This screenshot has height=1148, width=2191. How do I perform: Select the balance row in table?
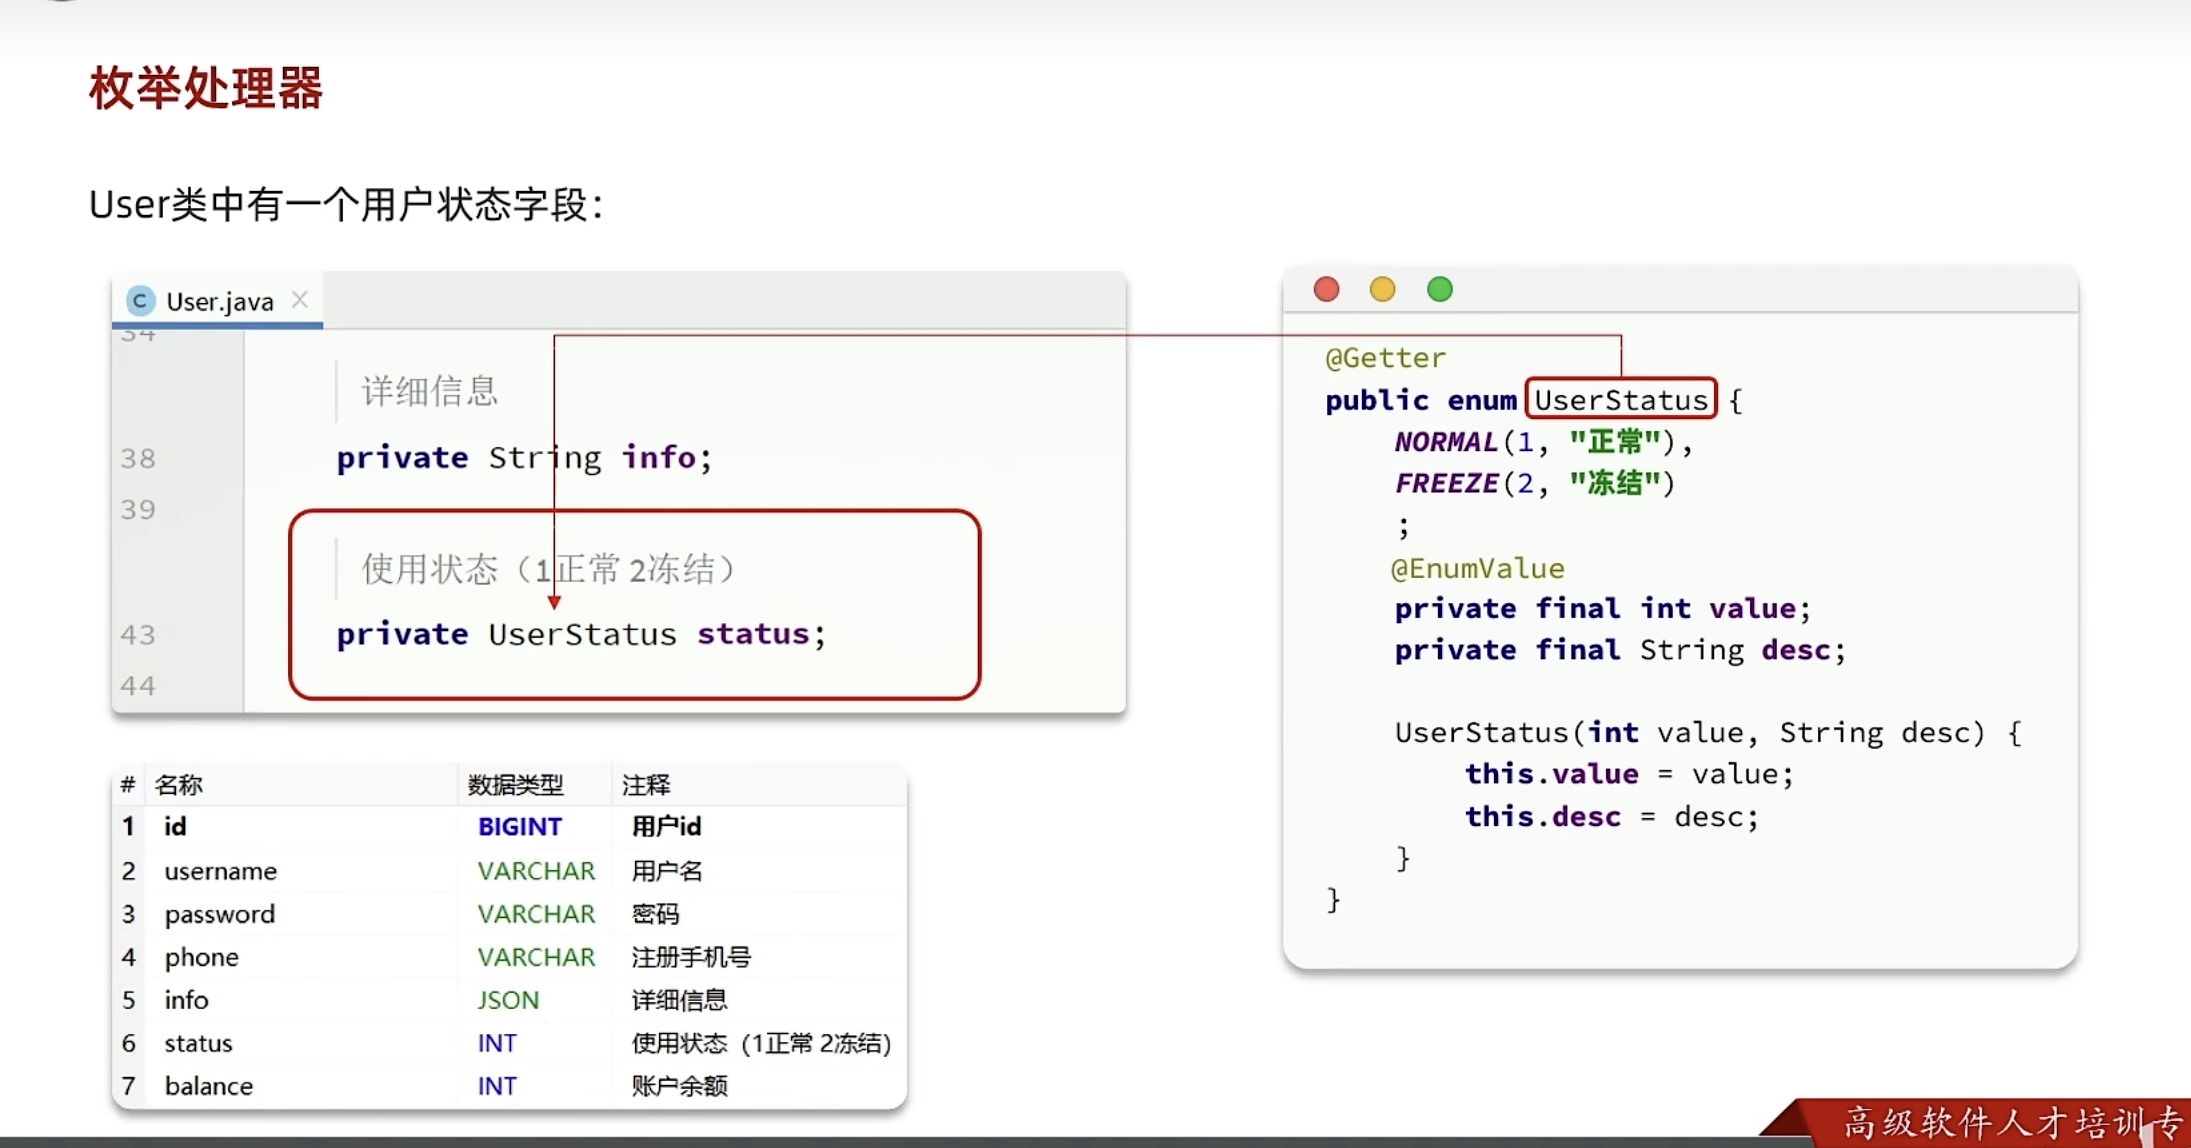(208, 1086)
